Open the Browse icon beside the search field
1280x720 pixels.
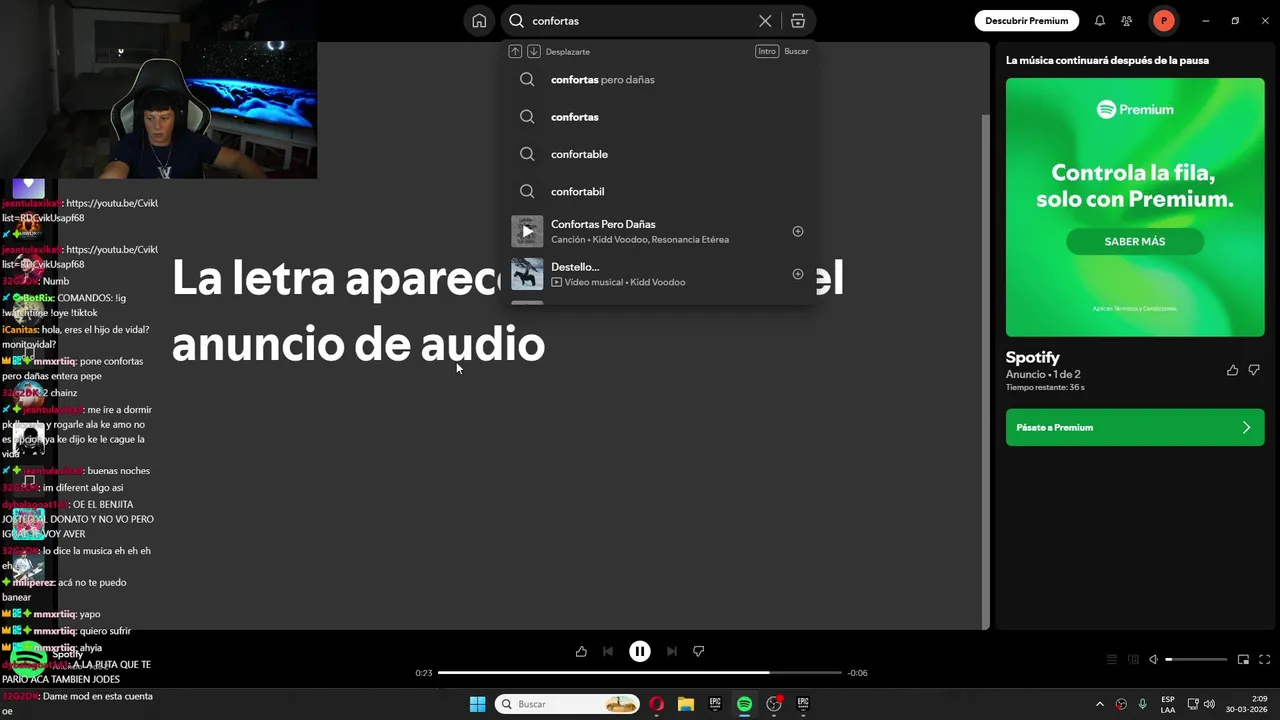797,21
